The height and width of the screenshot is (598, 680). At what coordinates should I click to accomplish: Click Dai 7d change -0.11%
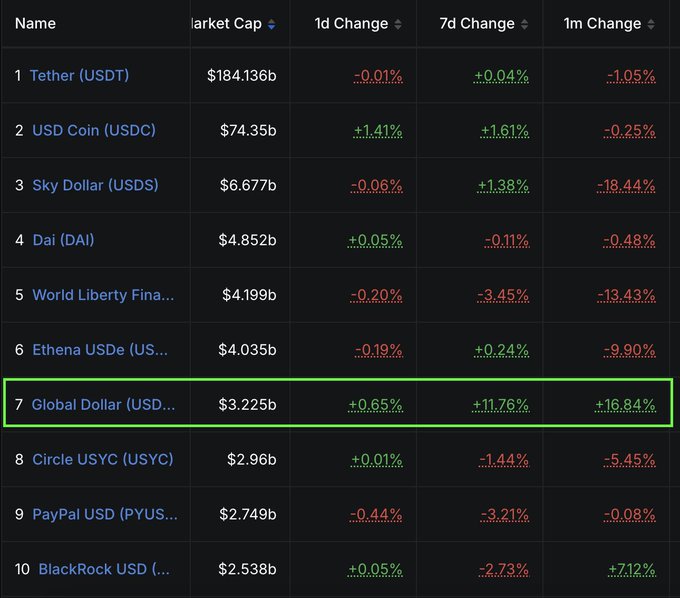pos(507,240)
